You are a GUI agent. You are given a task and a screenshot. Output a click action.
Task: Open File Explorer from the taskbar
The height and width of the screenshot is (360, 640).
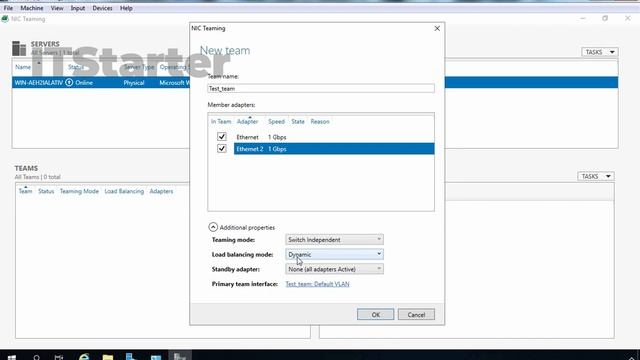pyautogui.click(x=108, y=357)
